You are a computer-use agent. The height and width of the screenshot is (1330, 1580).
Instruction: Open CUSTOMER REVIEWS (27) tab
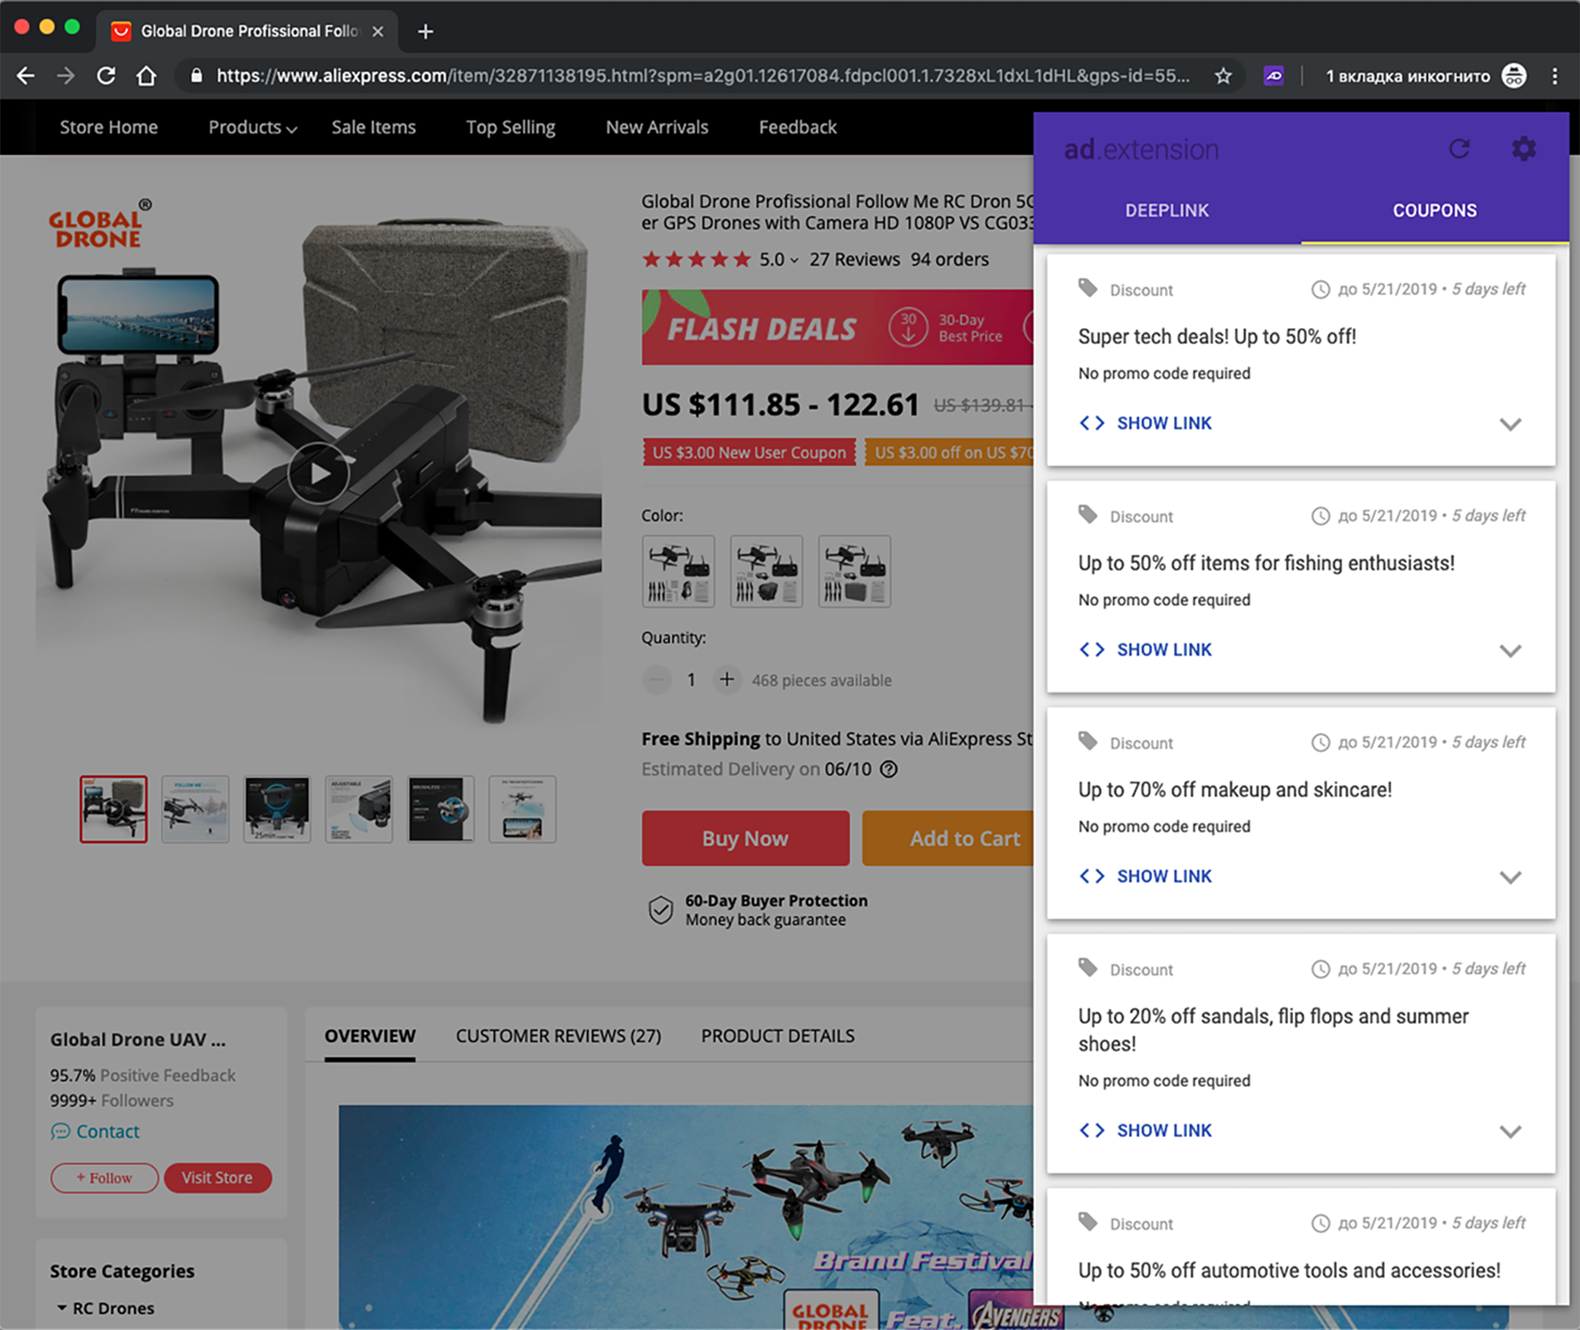click(558, 1036)
